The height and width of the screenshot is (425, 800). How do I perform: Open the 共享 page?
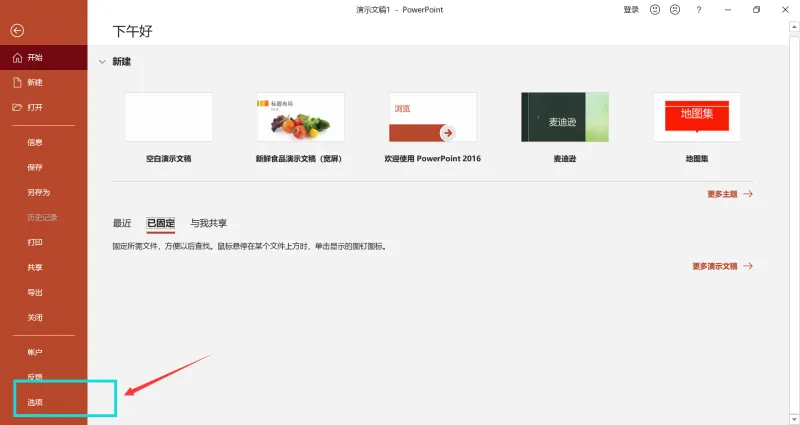click(x=35, y=267)
